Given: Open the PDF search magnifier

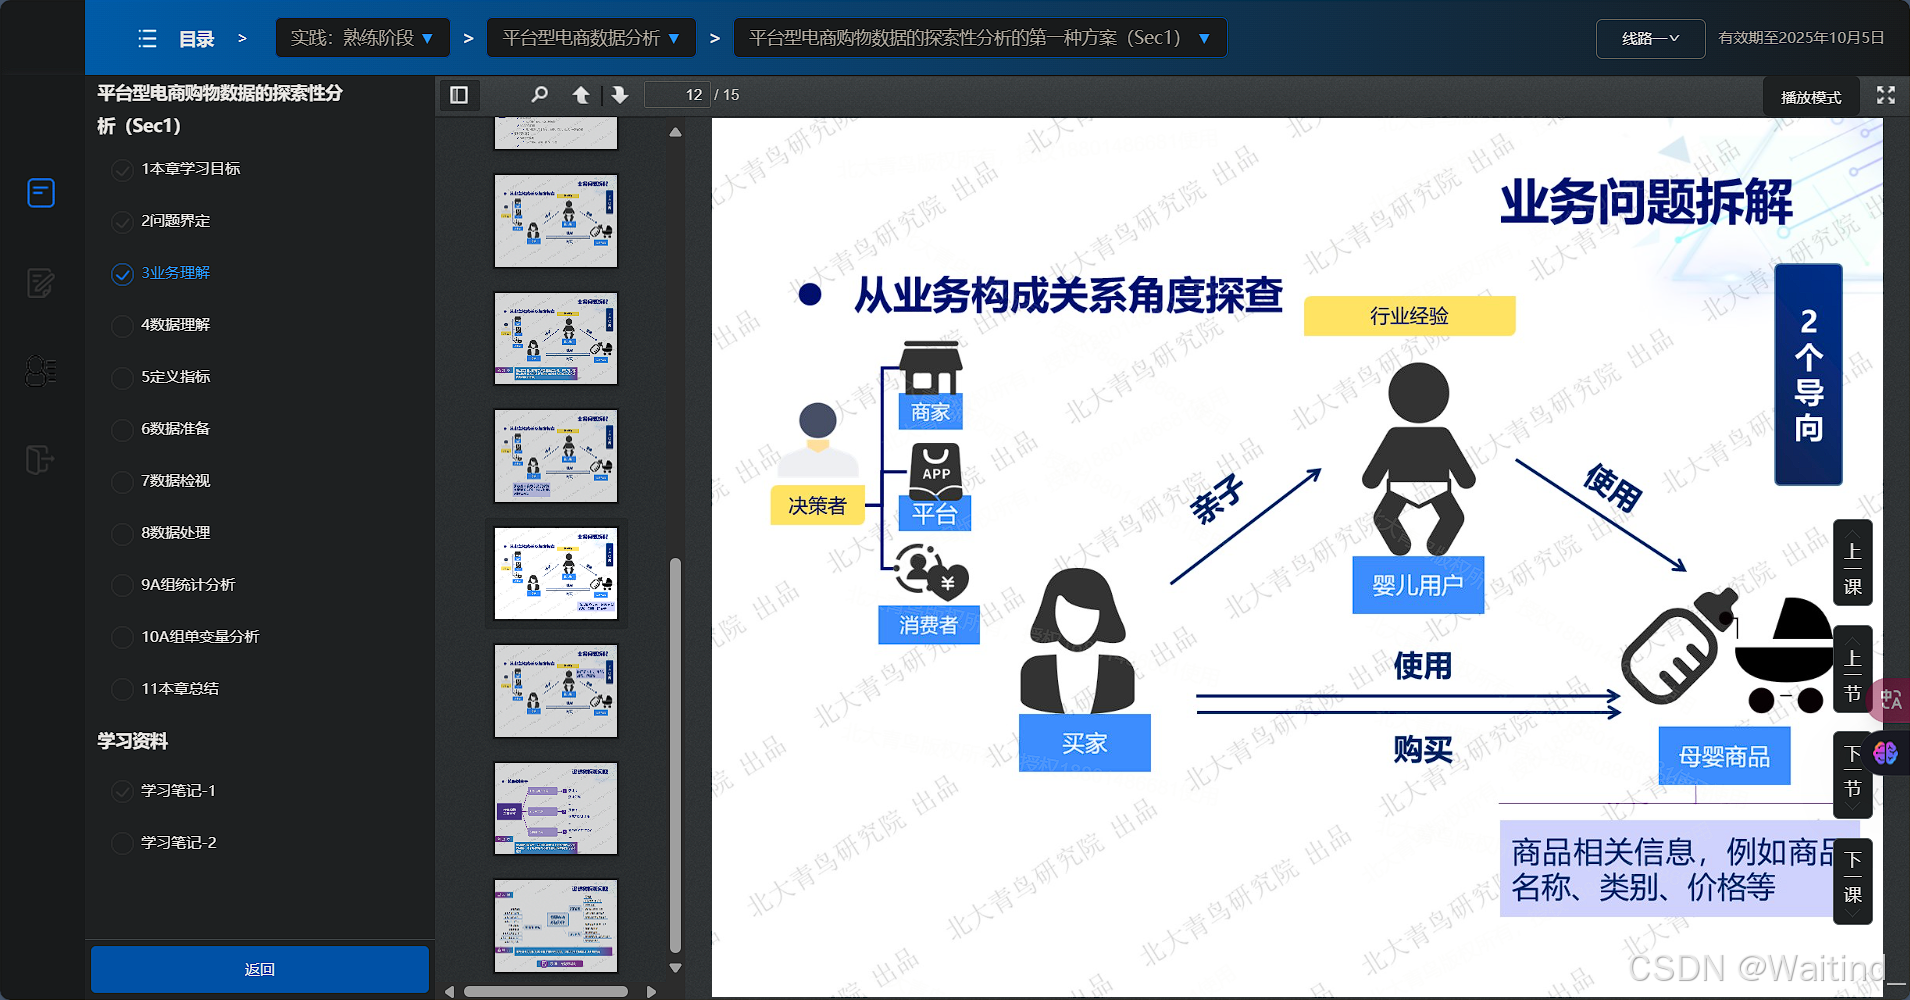Looking at the screenshot, I should [540, 95].
